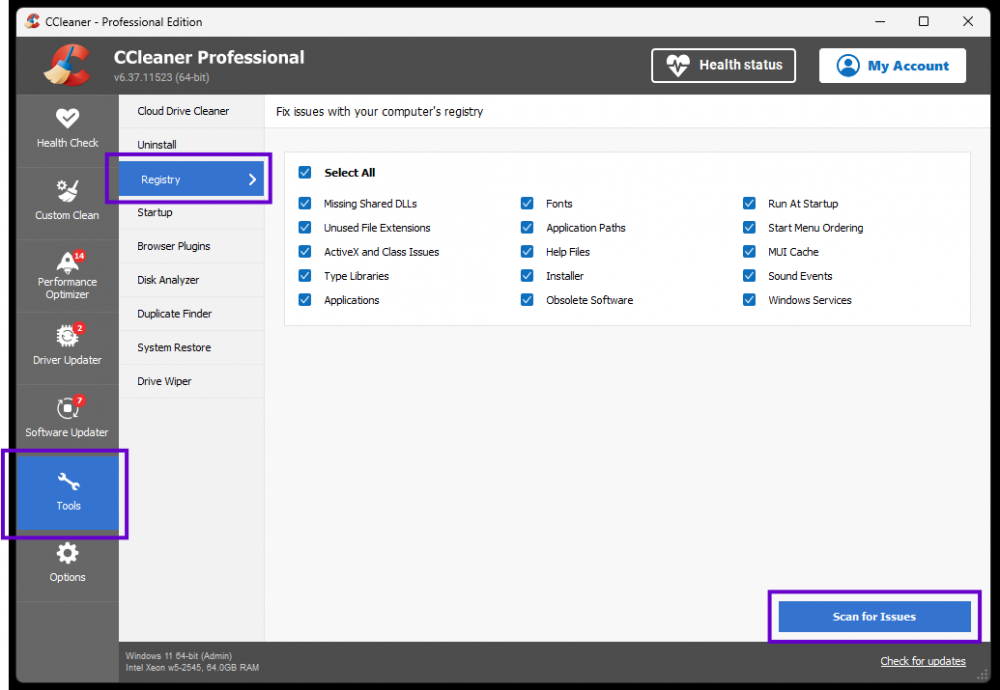Uncheck Unused File Extensions
1000x690 pixels.
[x=305, y=228]
